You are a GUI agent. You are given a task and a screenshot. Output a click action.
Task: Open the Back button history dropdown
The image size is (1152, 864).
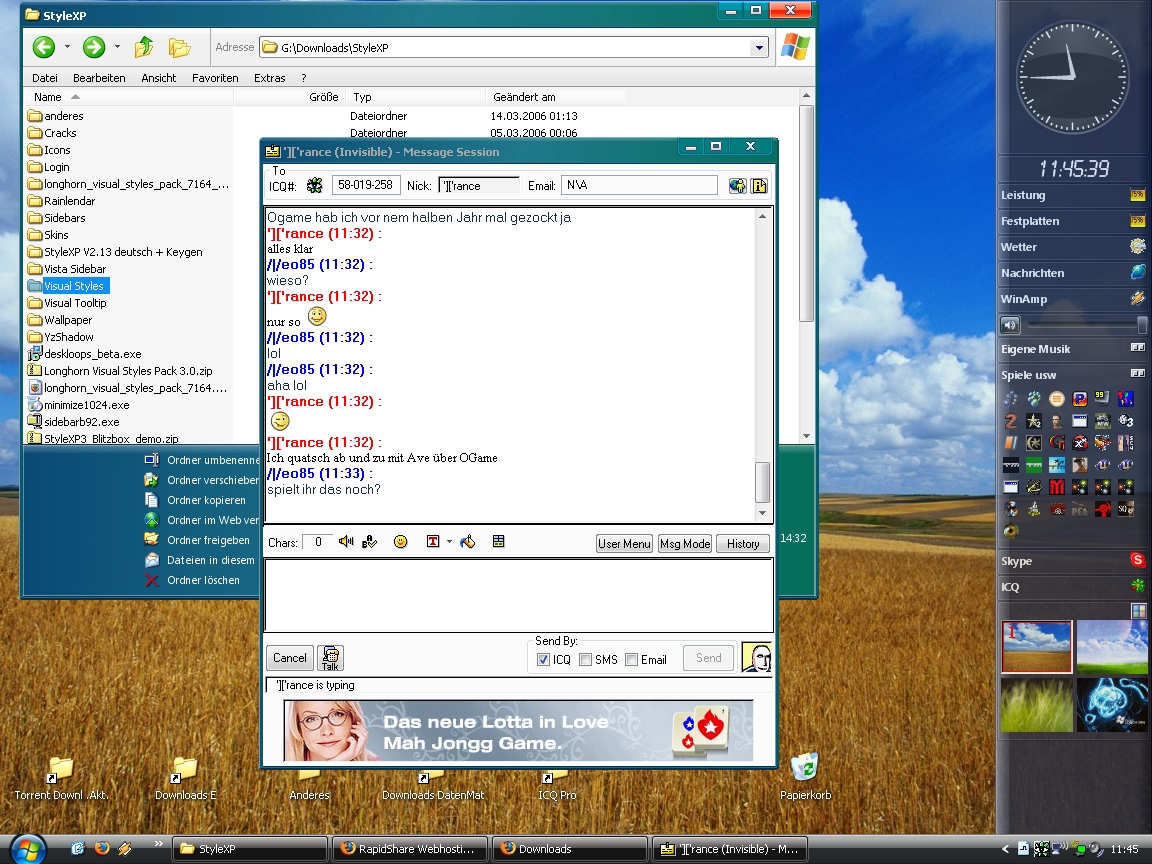pos(67,47)
